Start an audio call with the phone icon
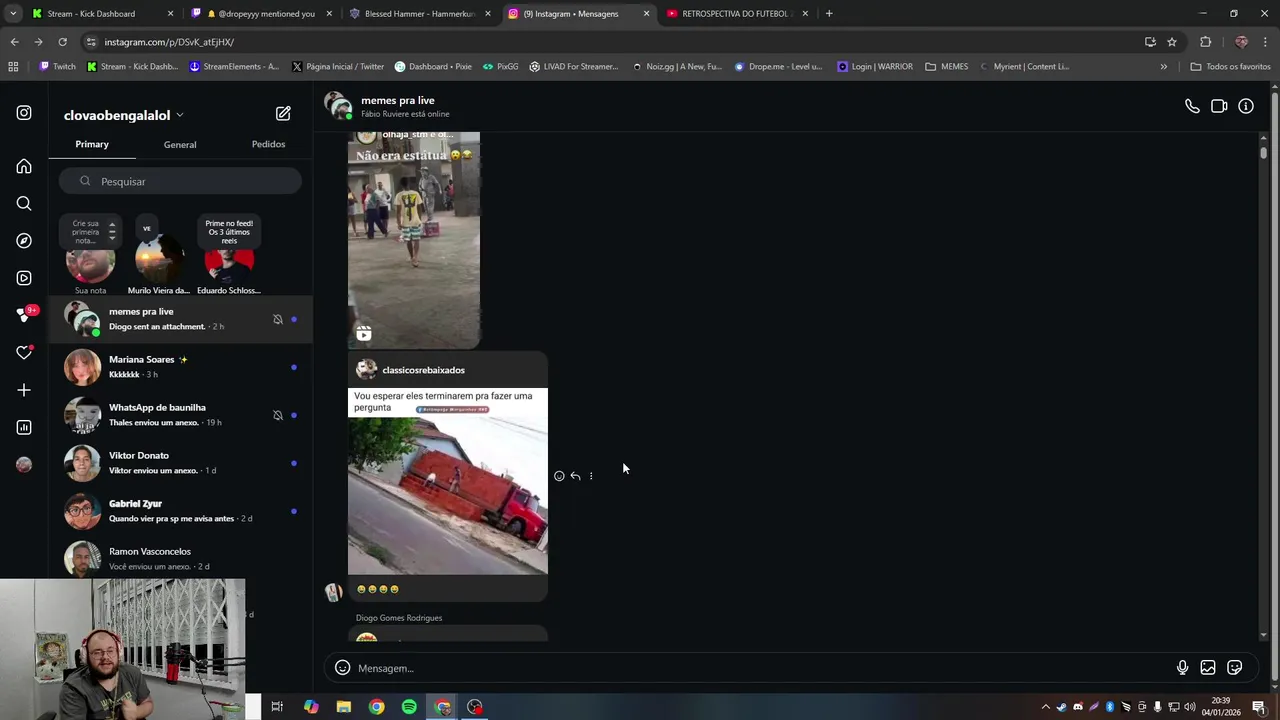 [x=1192, y=106]
